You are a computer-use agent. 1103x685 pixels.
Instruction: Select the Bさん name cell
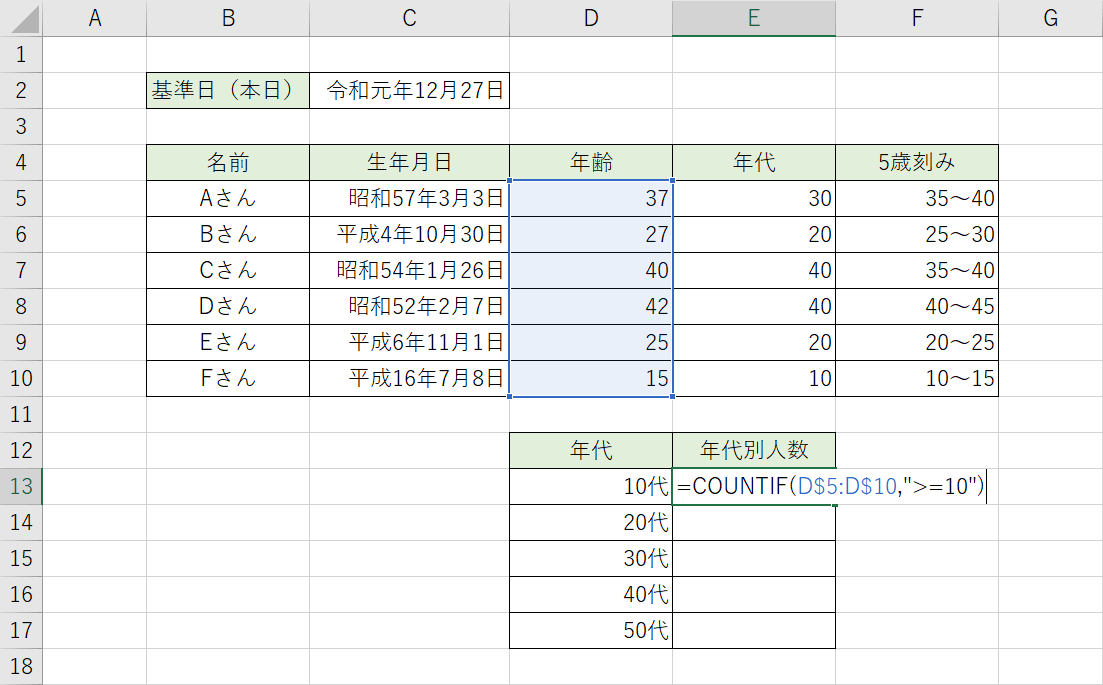pyautogui.click(x=228, y=234)
